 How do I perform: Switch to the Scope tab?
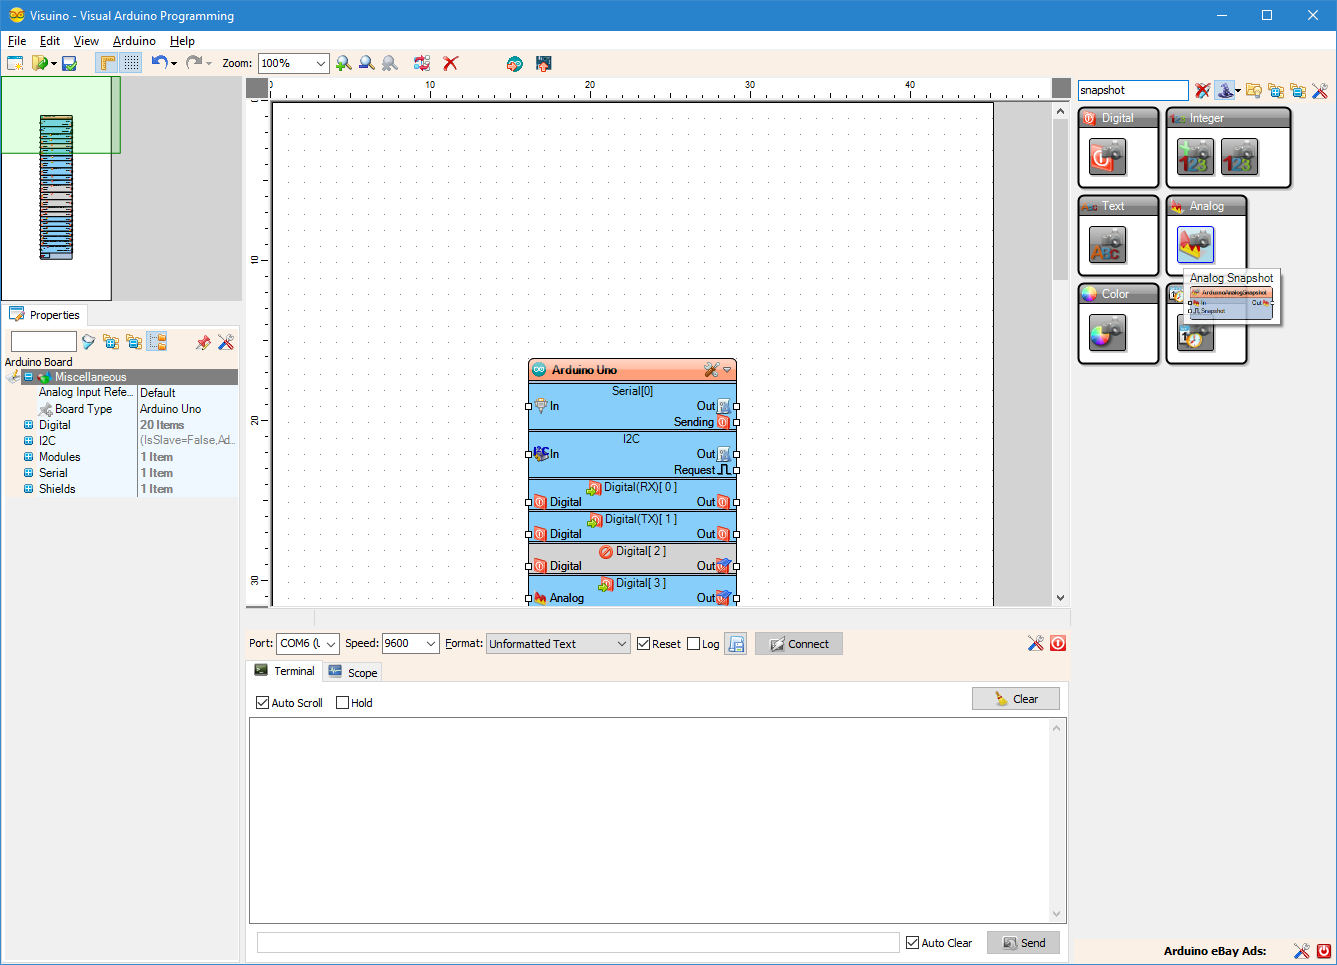pyautogui.click(x=353, y=672)
